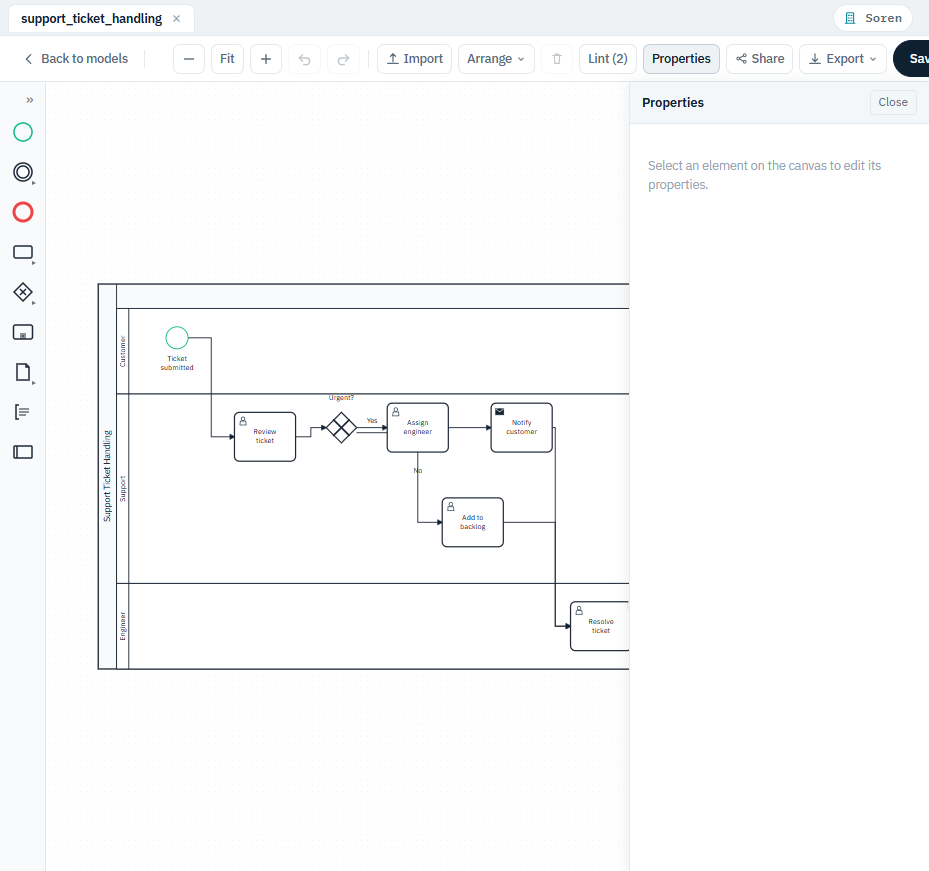Select the Notify customer task
Viewport: 929px width, 871px height.
(x=521, y=428)
